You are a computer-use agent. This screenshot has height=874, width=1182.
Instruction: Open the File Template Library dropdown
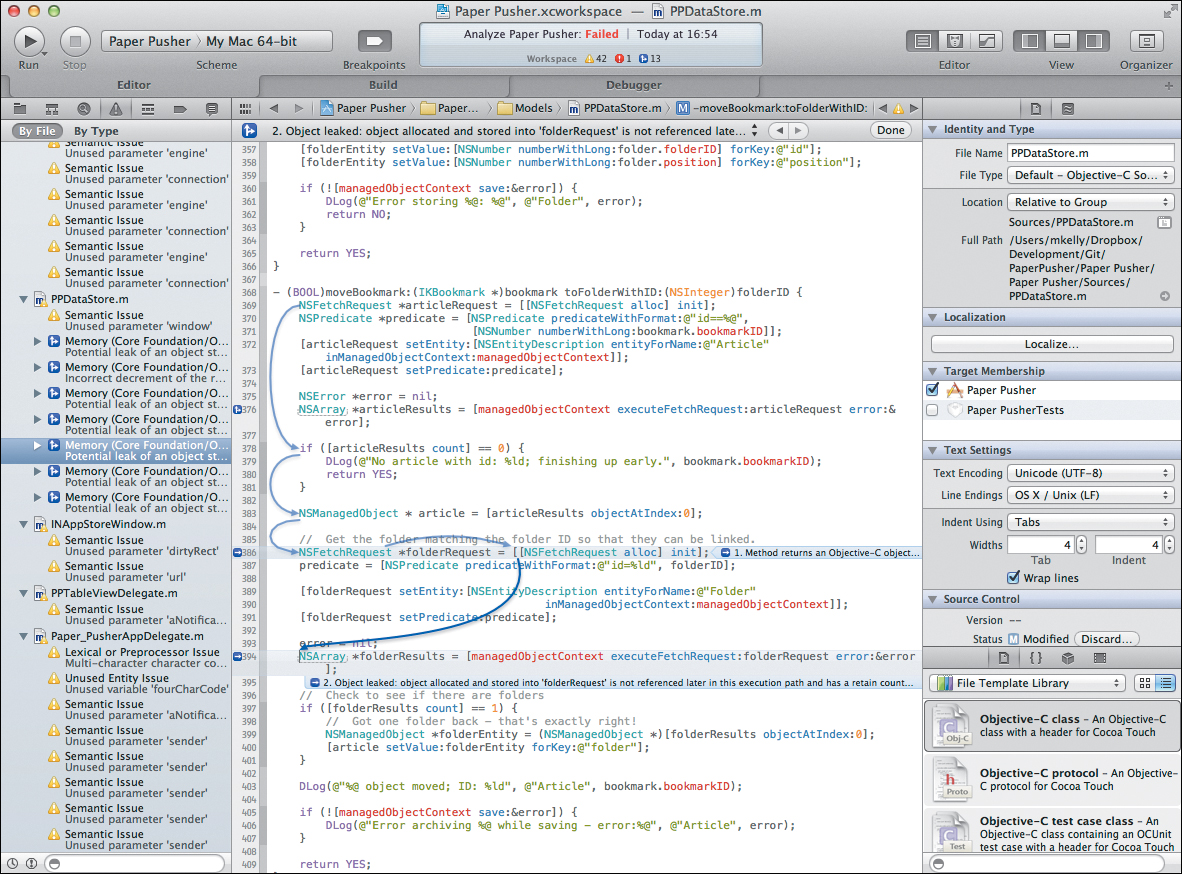pyautogui.click(x=1027, y=683)
